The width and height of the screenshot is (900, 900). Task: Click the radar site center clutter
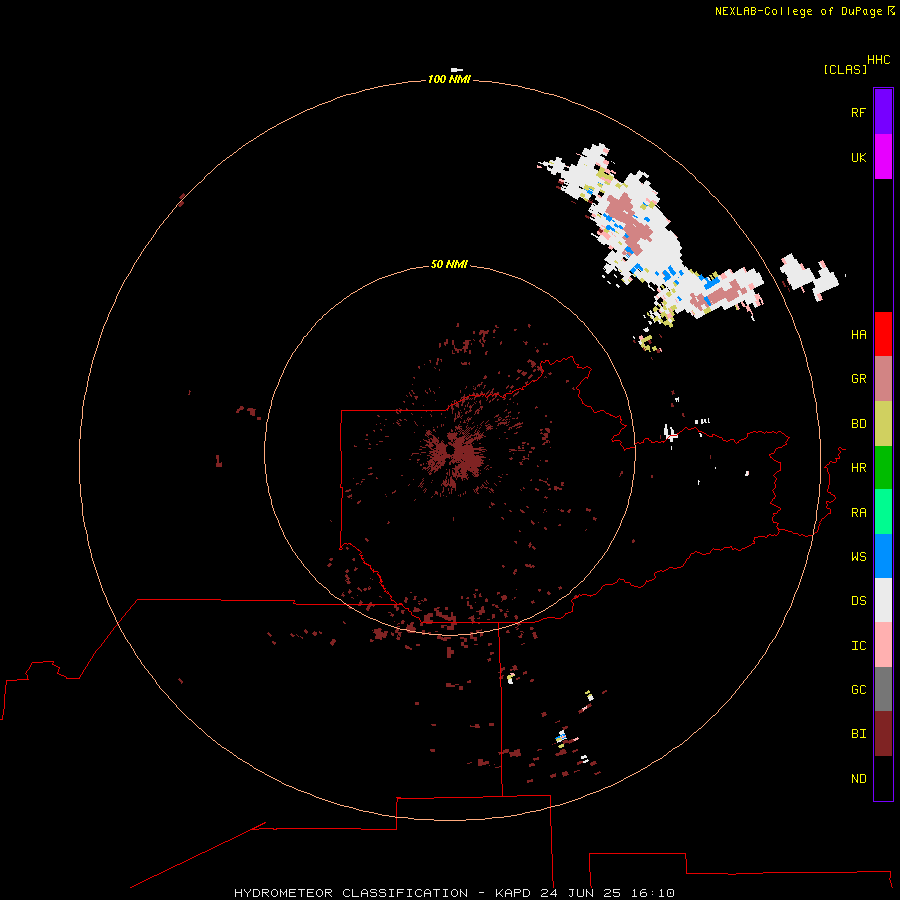pos(455,452)
